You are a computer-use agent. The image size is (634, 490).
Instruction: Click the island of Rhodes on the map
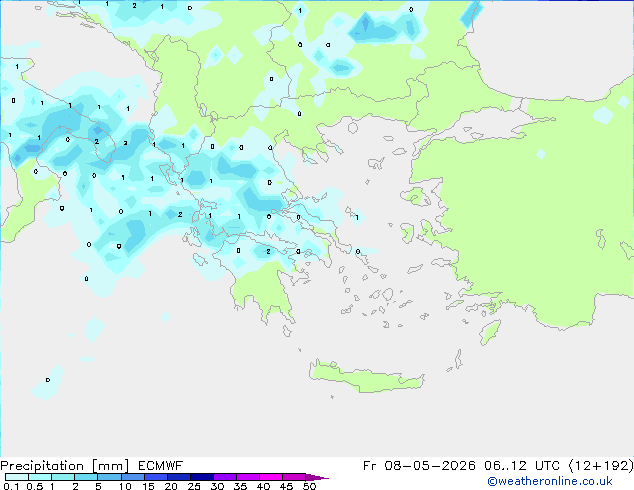[x=490, y=332]
